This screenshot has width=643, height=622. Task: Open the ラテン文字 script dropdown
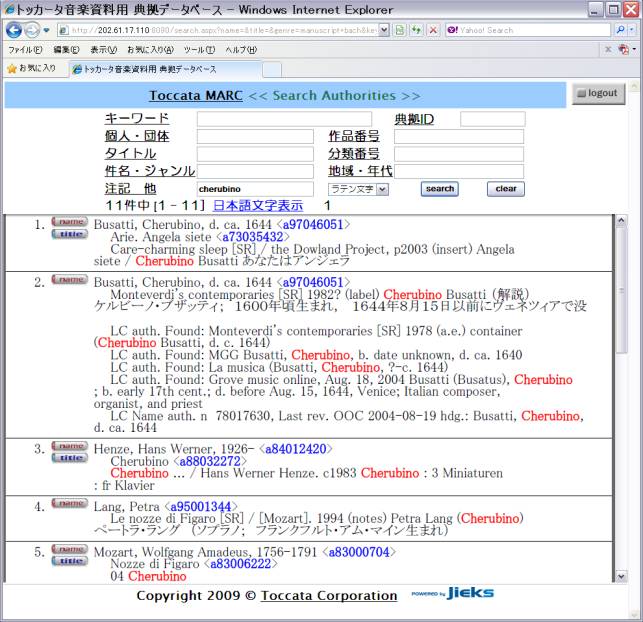pyautogui.click(x=358, y=189)
